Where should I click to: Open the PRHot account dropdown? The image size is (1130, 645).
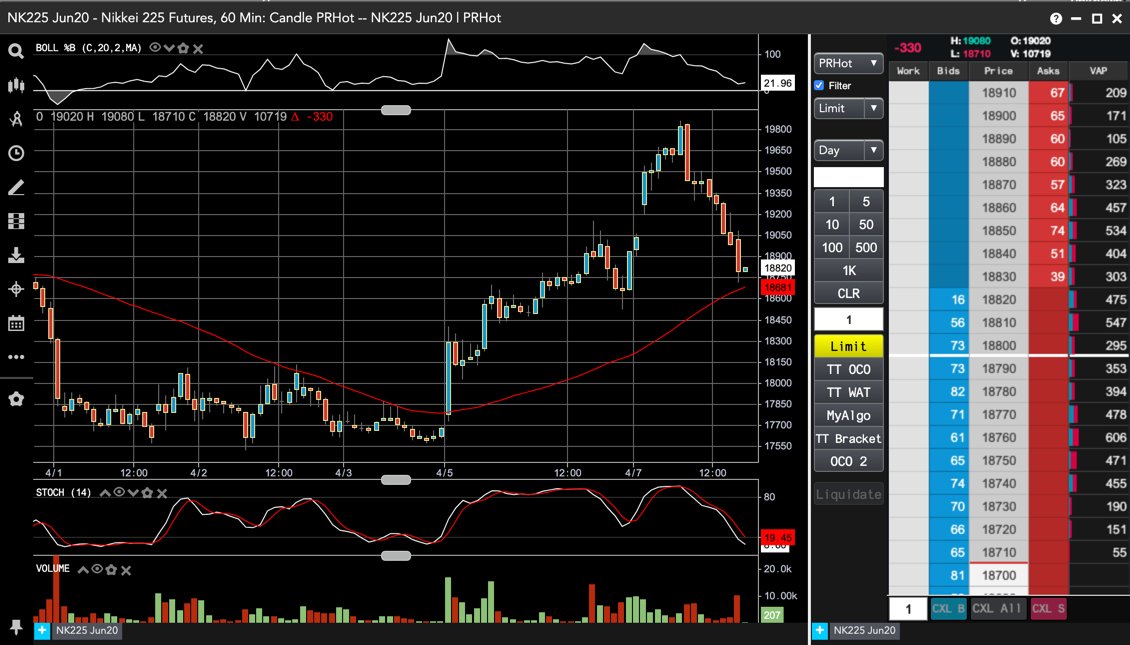click(848, 63)
